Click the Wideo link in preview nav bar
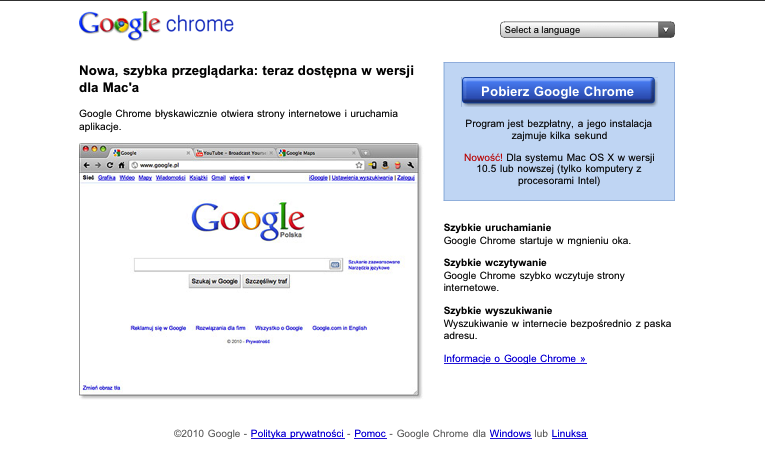This screenshot has height=455, width=765. pos(127,178)
